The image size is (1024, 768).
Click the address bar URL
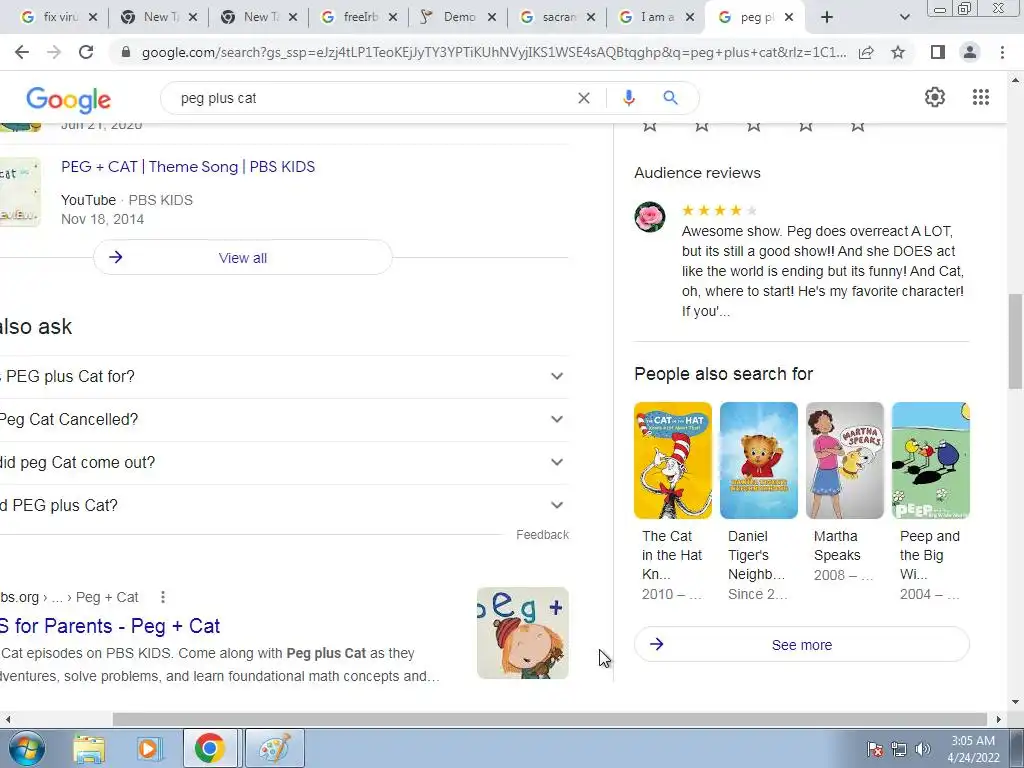(494, 52)
